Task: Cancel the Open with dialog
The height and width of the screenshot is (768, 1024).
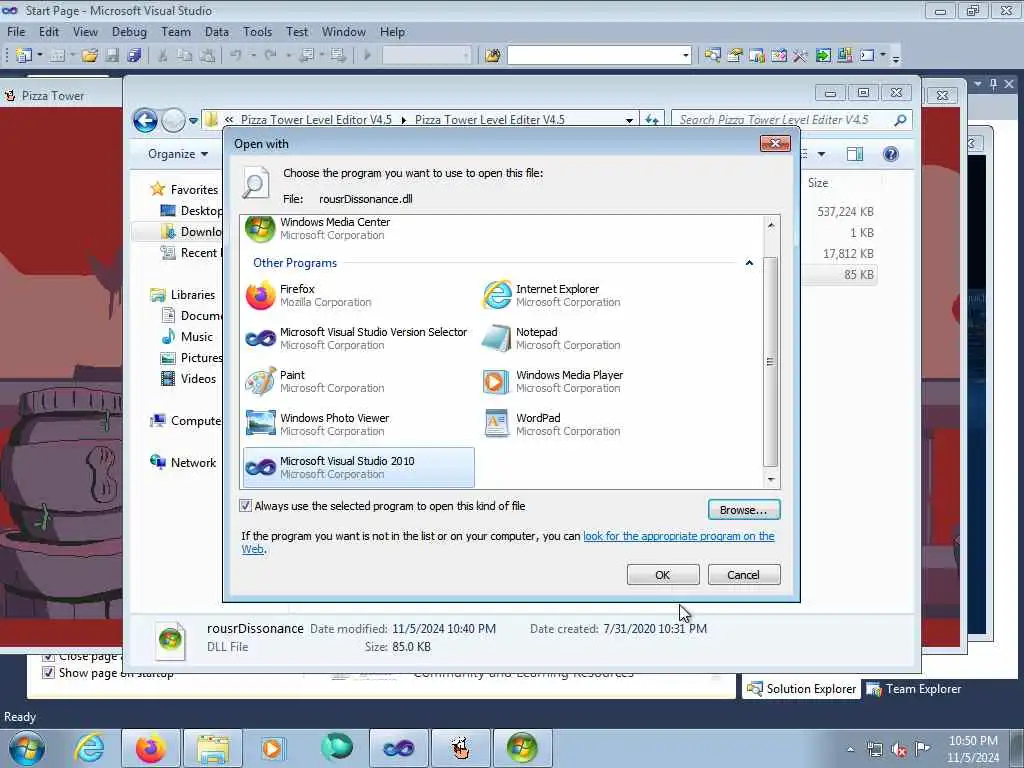Action: click(744, 575)
